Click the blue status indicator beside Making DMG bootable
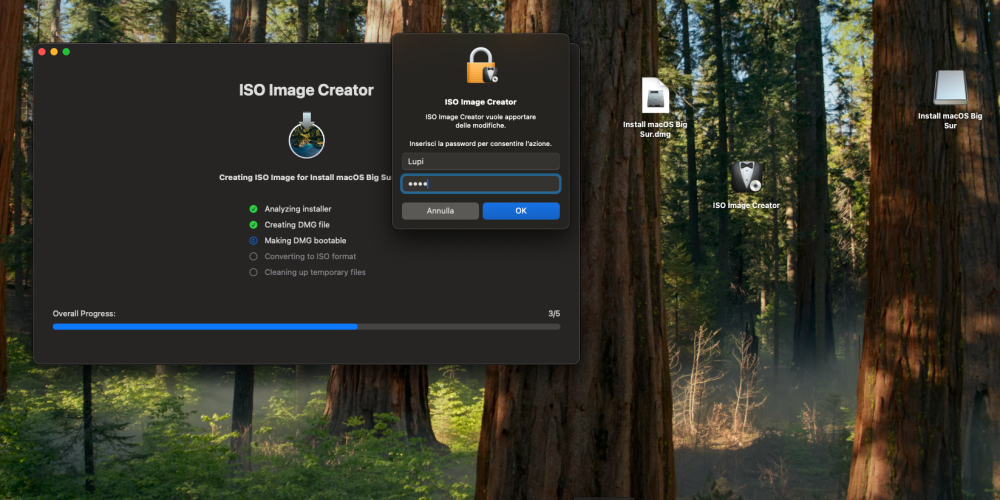The image size is (1000, 500). tap(253, 241)
